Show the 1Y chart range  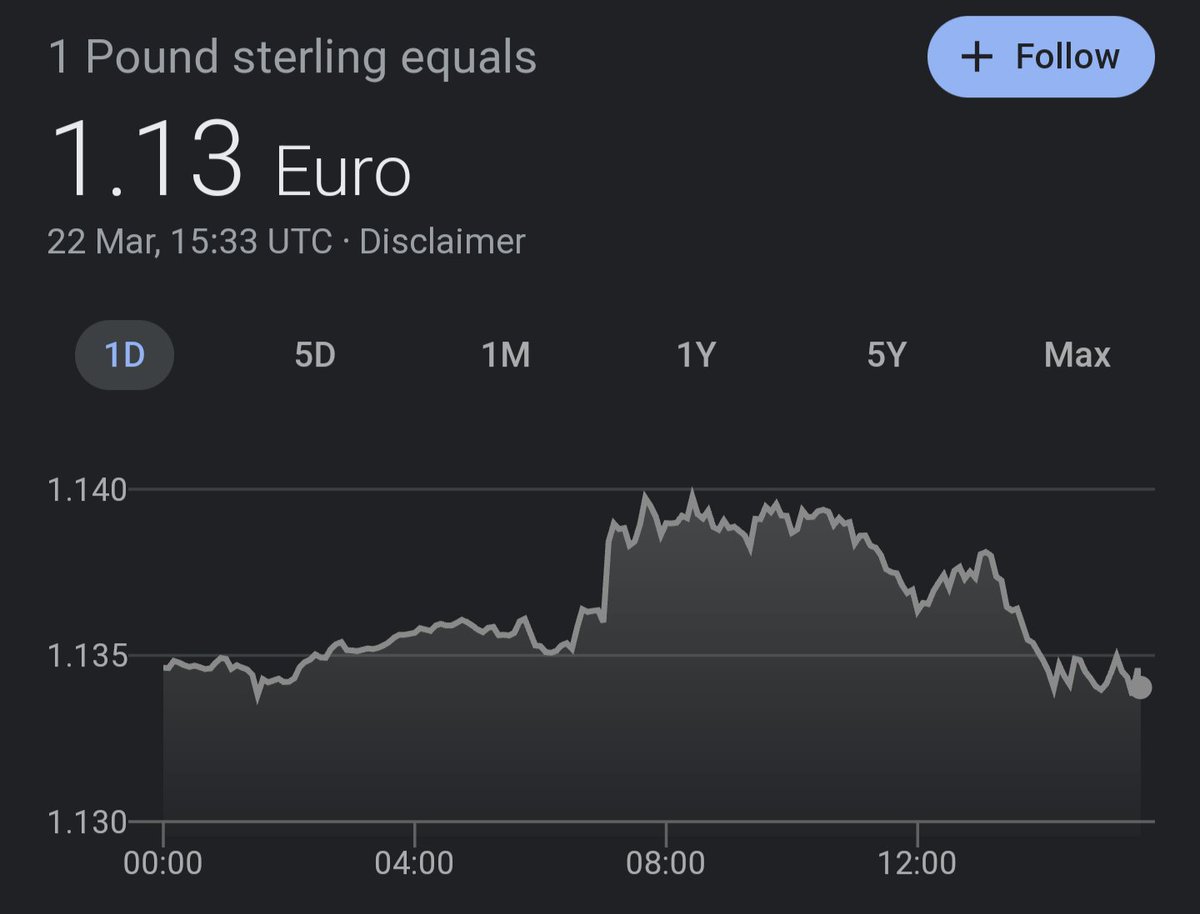pyautogui.click(x=696, y=355)
